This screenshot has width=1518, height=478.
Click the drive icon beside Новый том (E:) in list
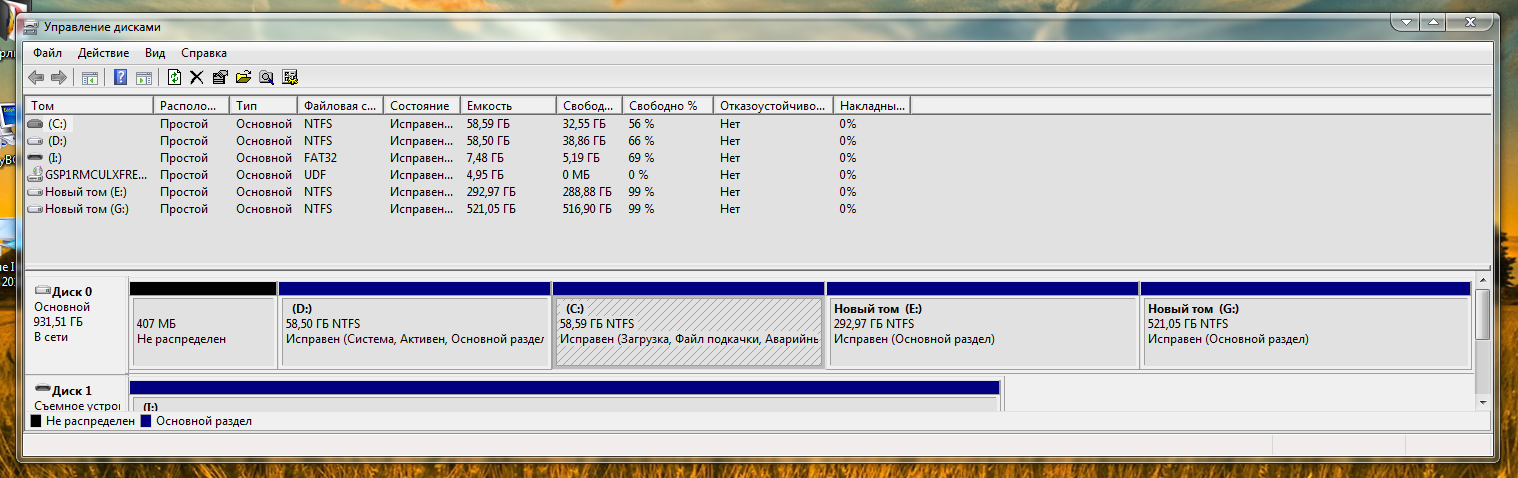coord(36,192)
